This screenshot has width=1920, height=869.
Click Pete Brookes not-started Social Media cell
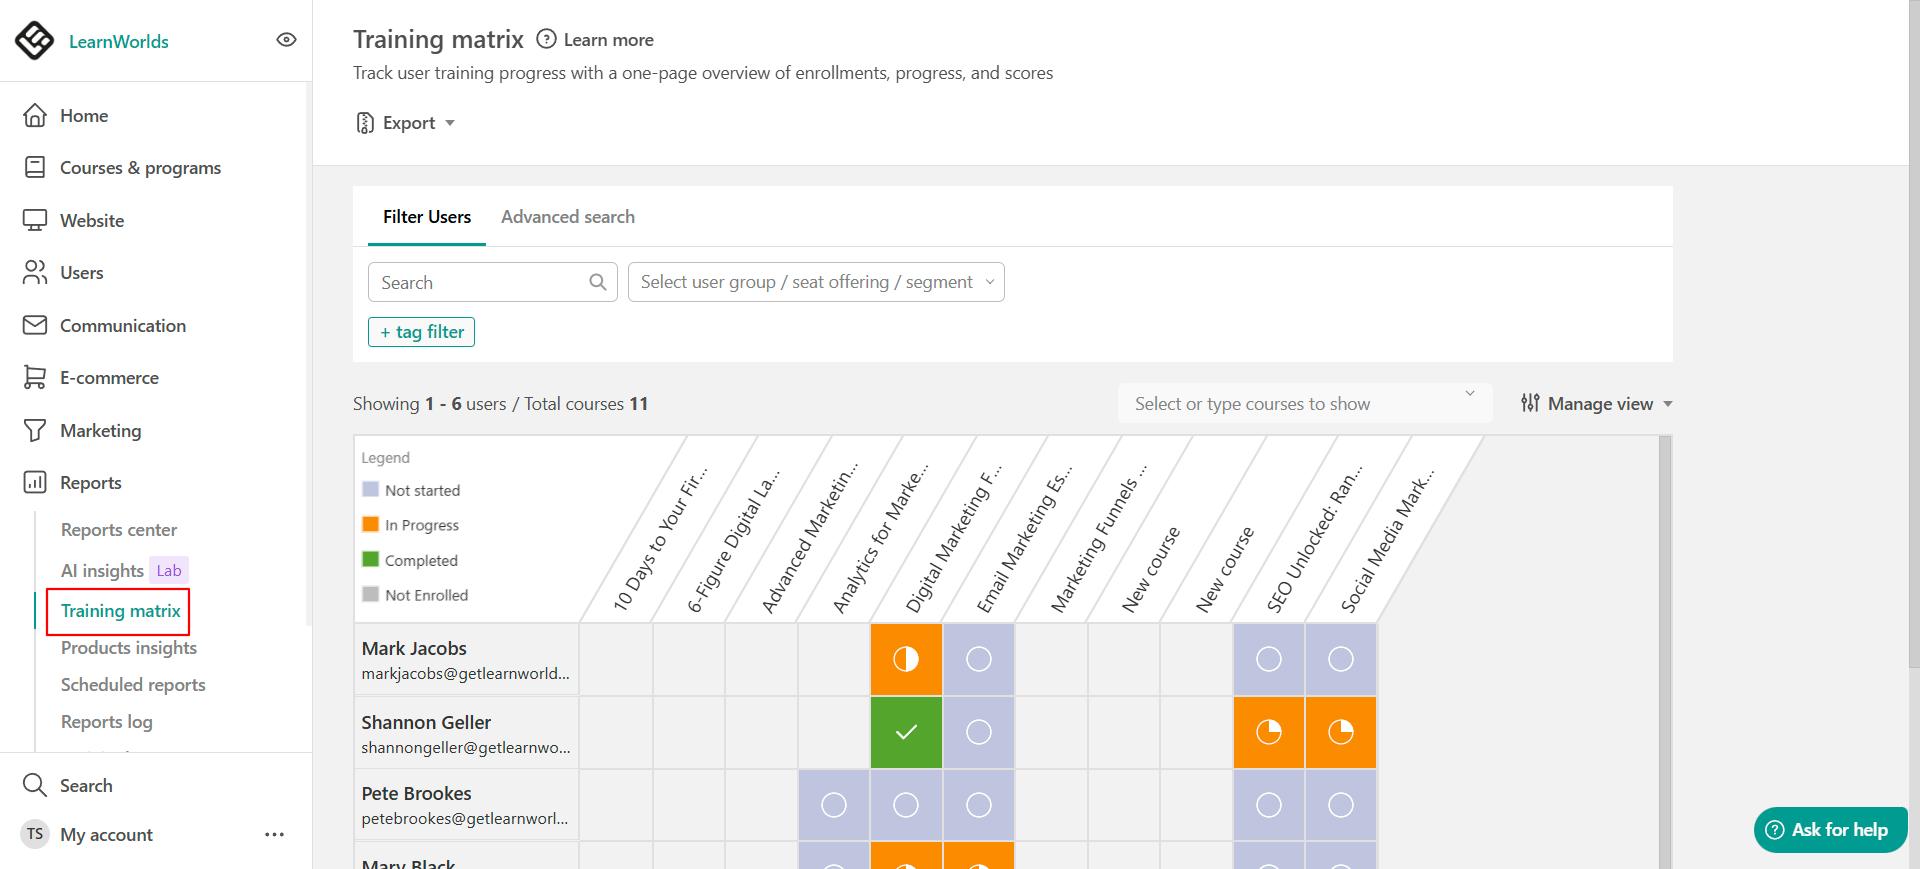coord(1341,805)
